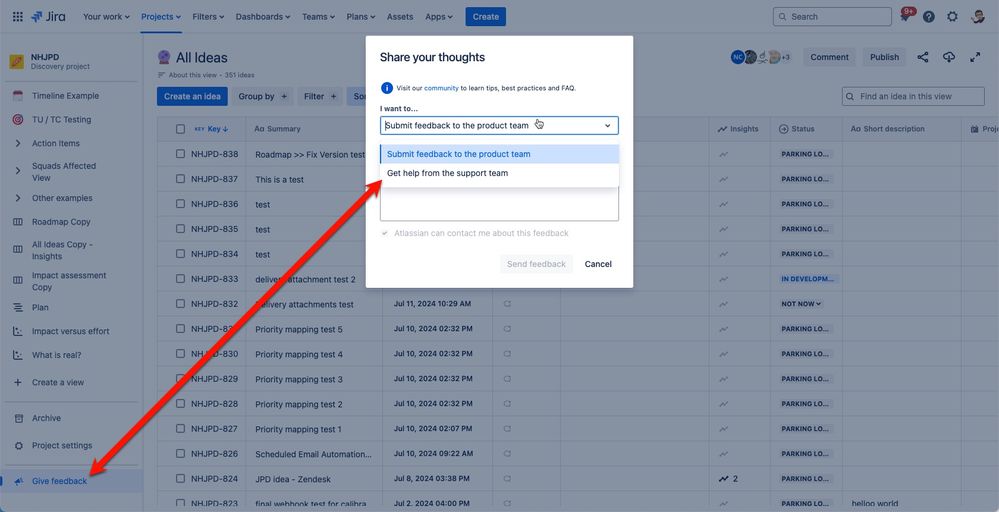Click the Send feedback button

tap(536, 264)
